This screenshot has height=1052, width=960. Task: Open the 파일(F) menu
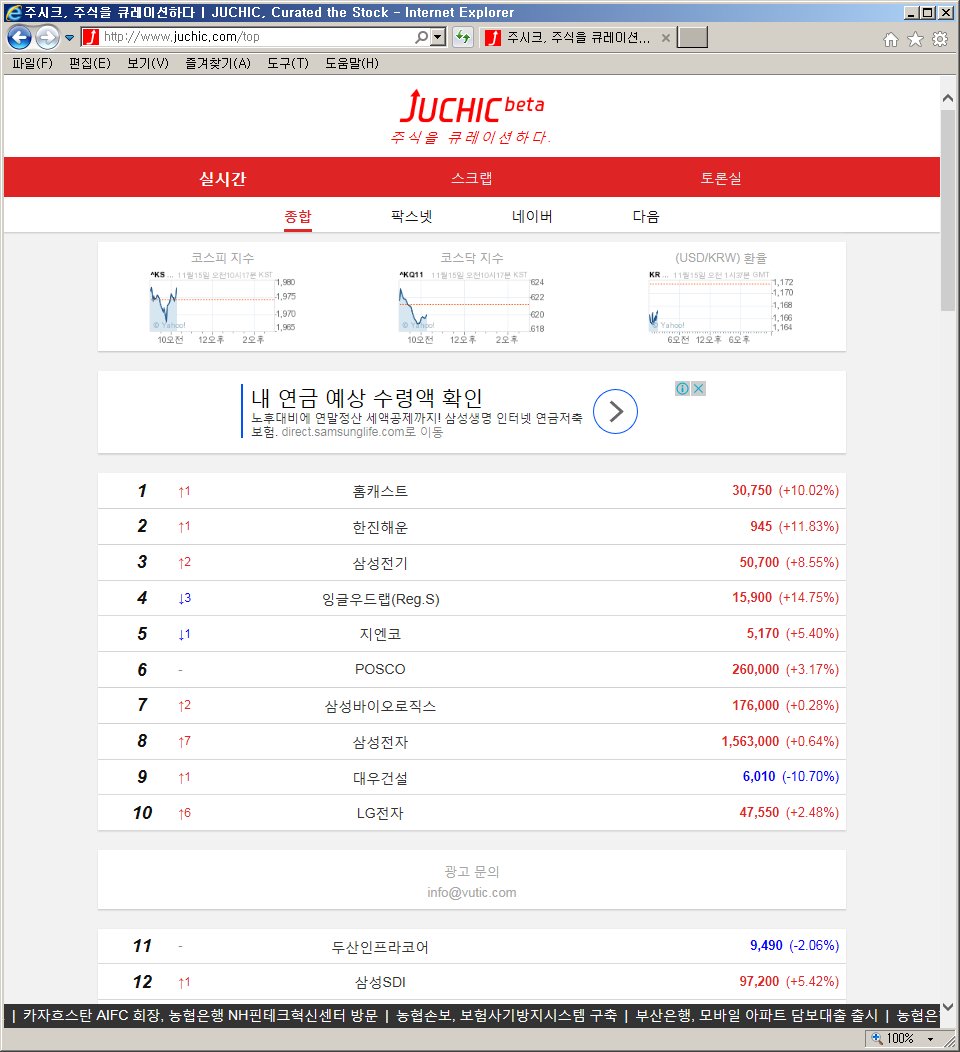(x=32, y=63)
